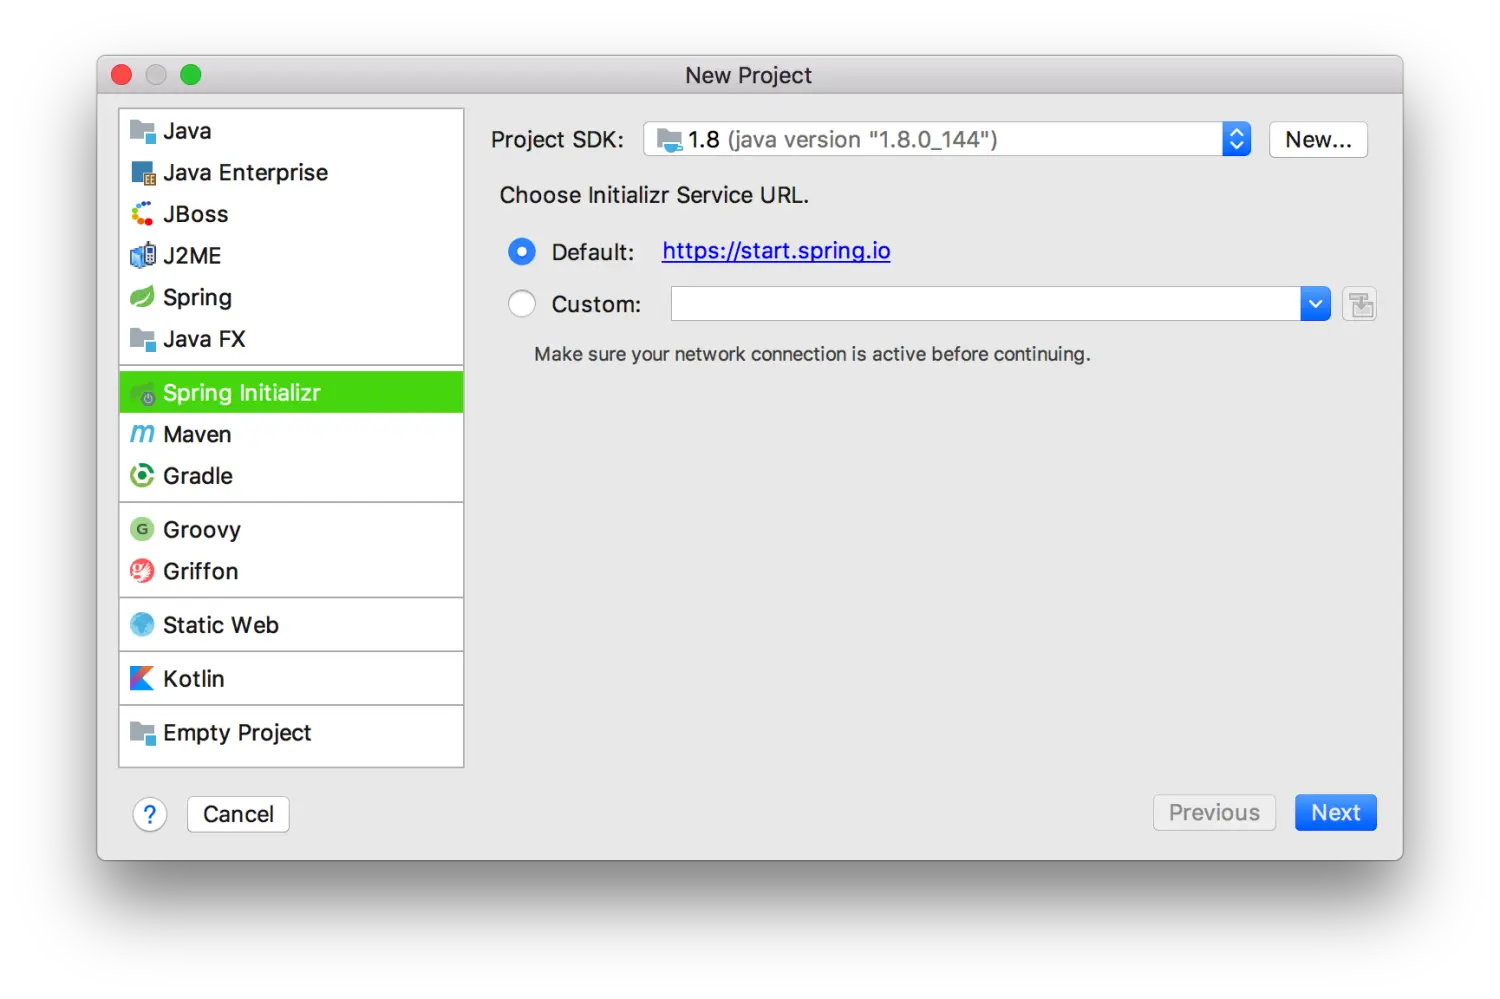Click the 1.8 java version SDK text
This screenshot has height=999, width=1500.
[842, 140]
